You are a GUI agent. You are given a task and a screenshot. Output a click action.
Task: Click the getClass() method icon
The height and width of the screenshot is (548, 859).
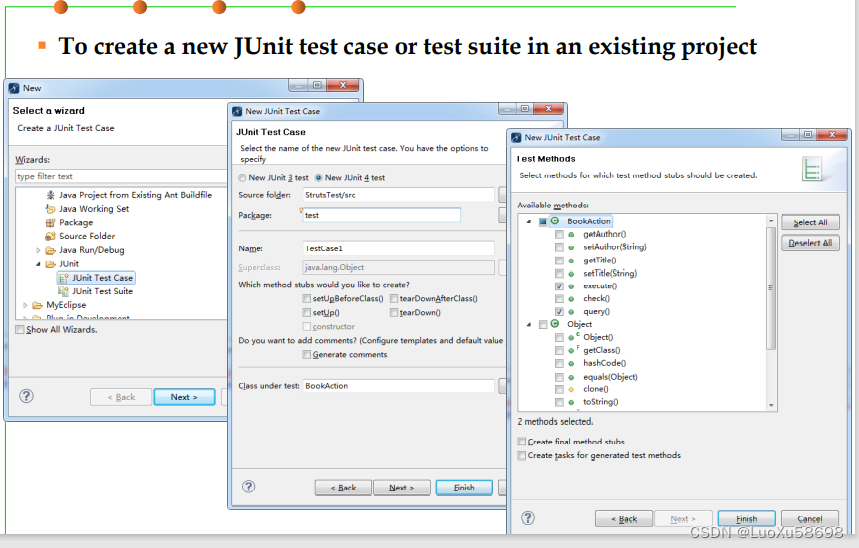(x=573, y=350)
